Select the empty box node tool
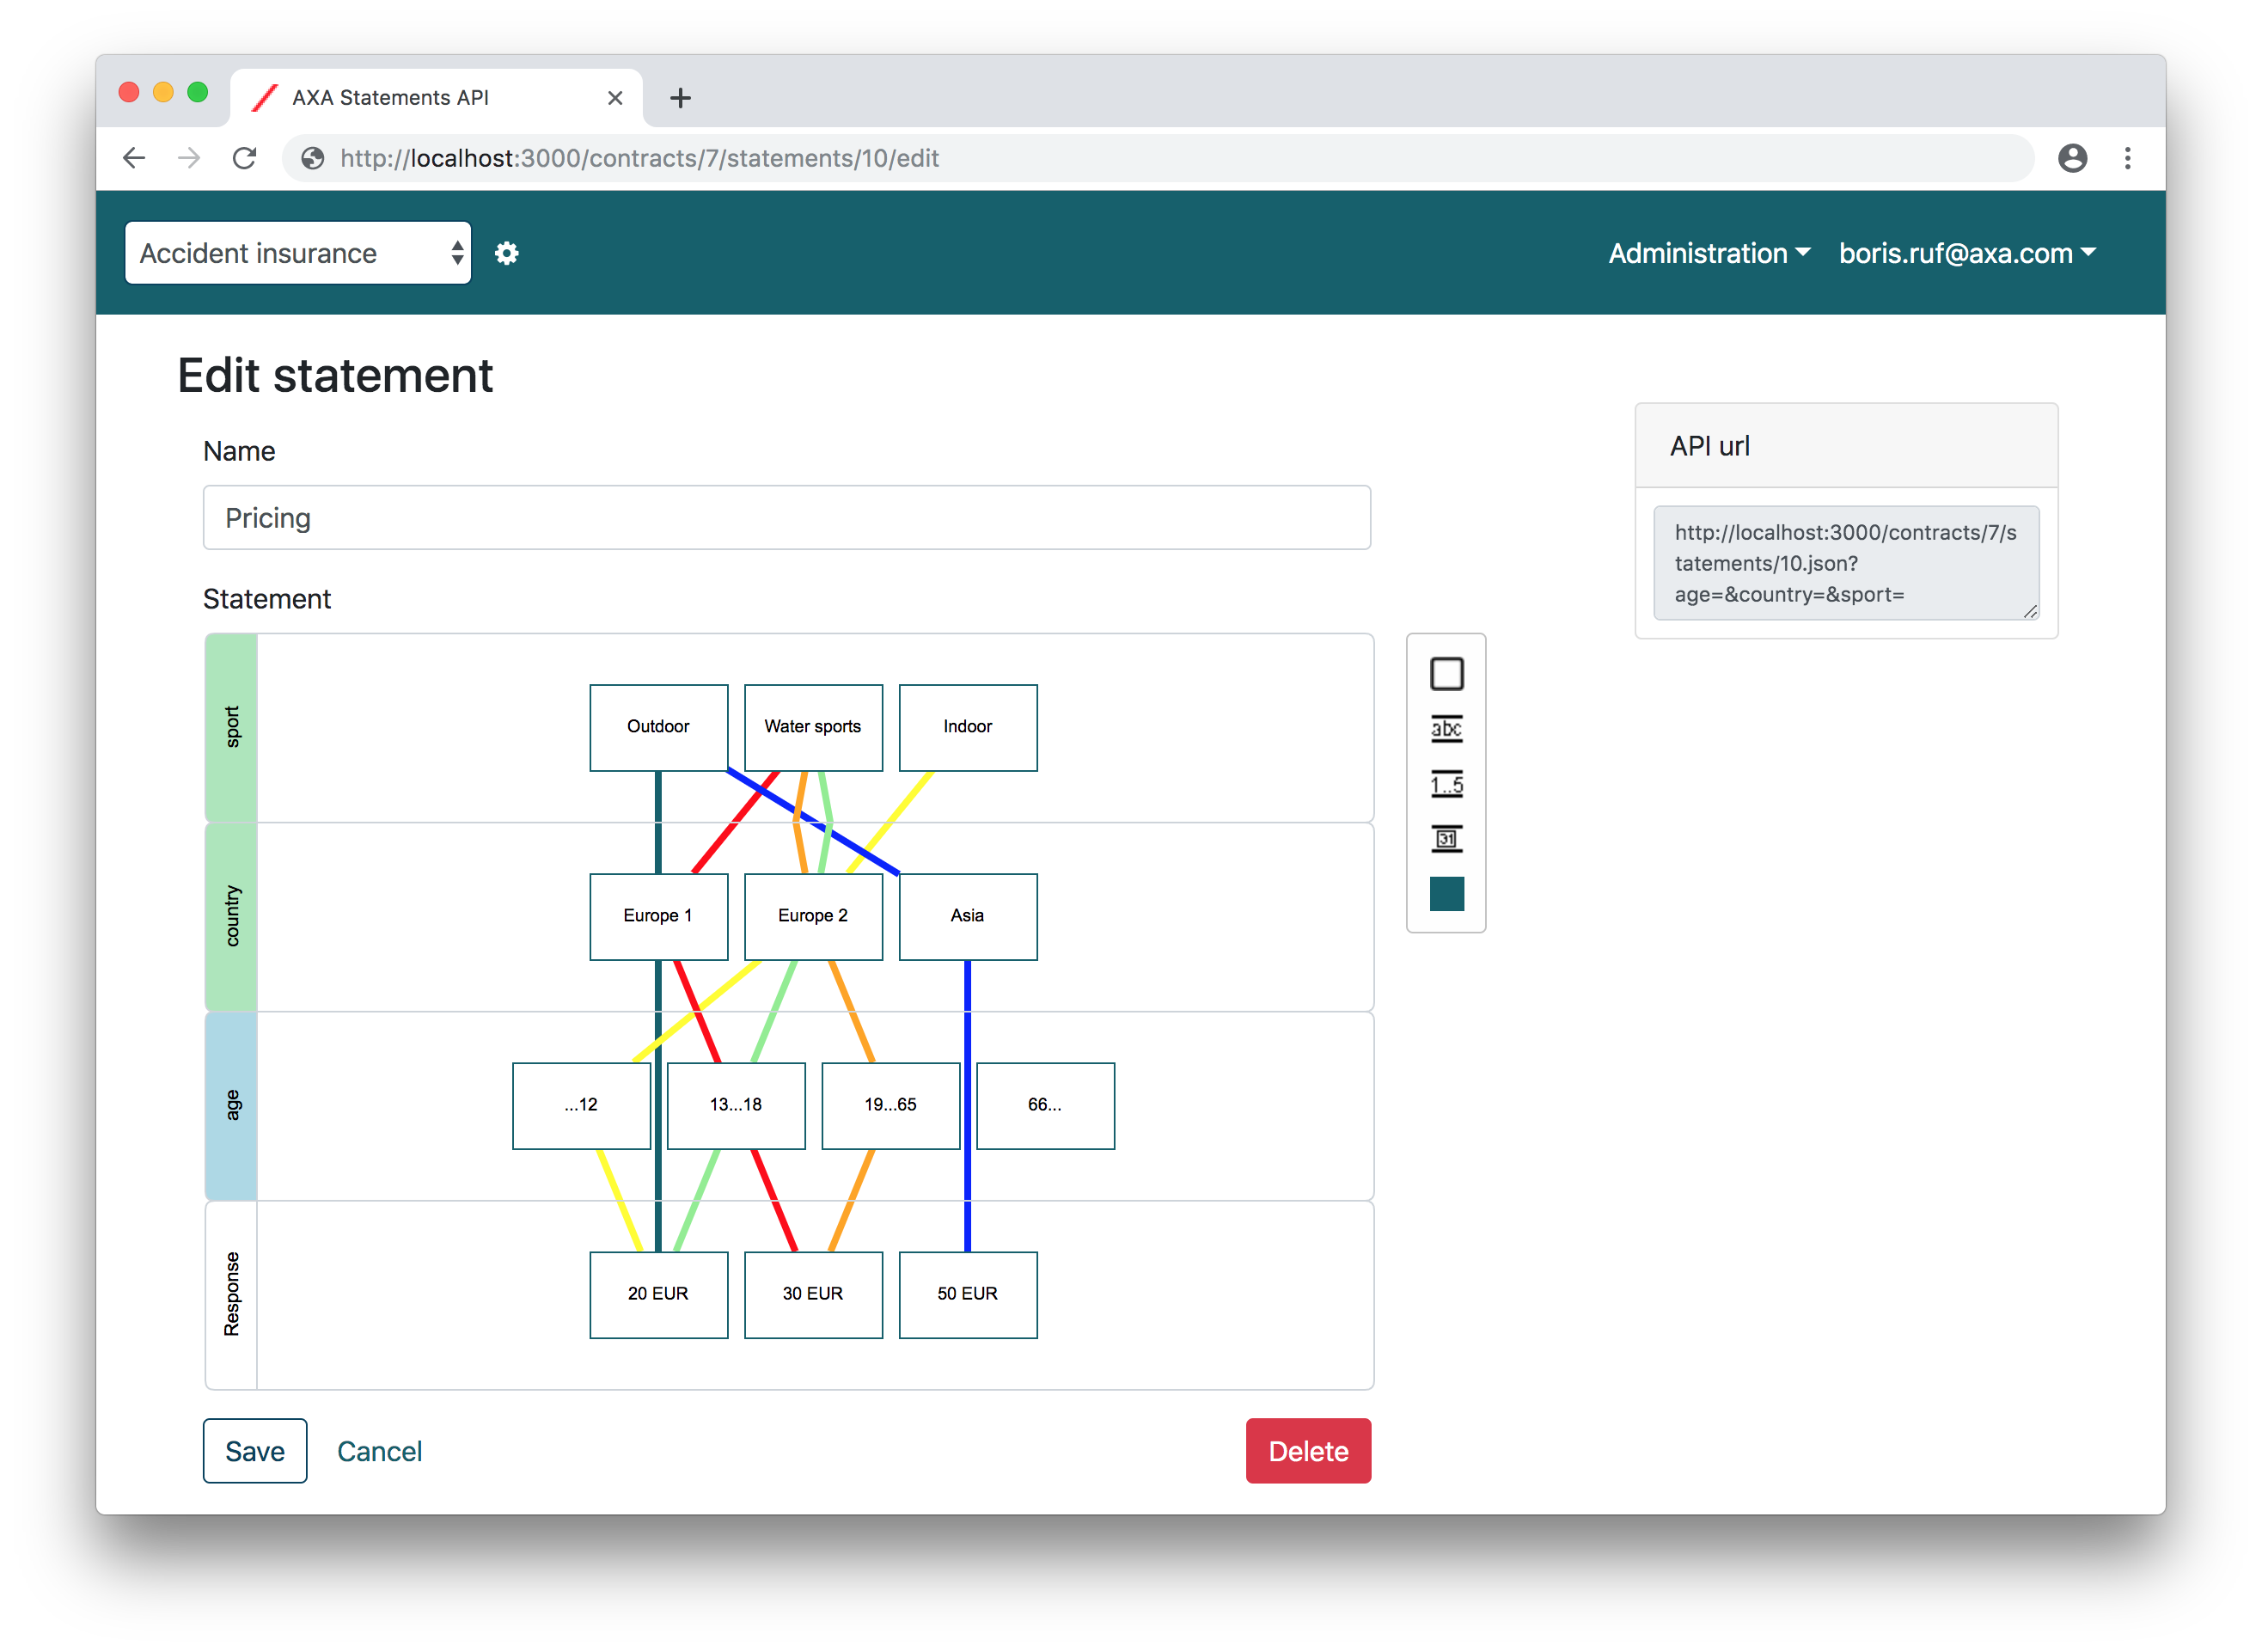The width and height of the screenshot is (2262, 1652). tap(1446, 674)
